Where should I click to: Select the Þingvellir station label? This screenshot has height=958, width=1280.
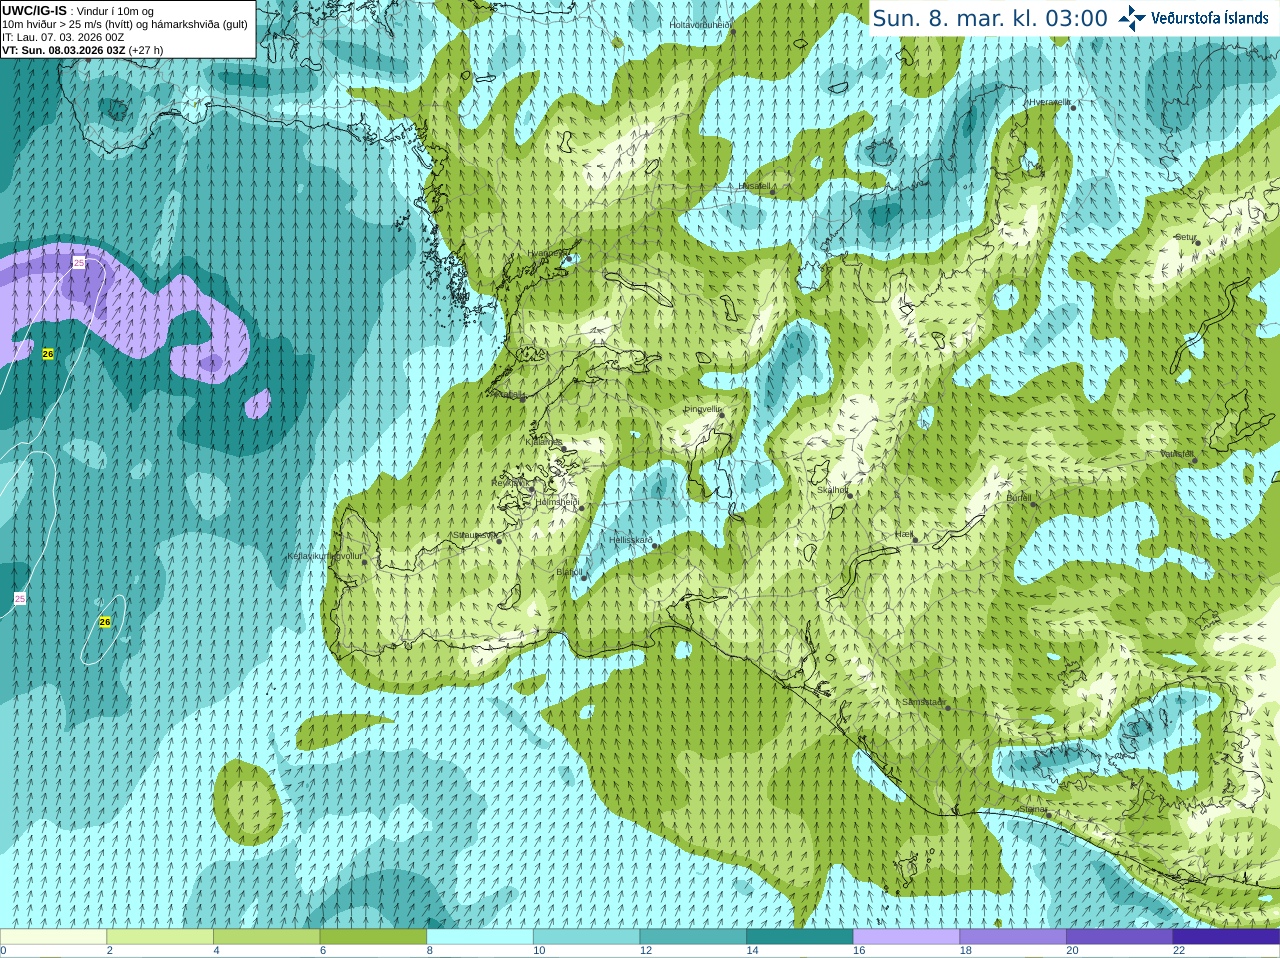(703, 409)
